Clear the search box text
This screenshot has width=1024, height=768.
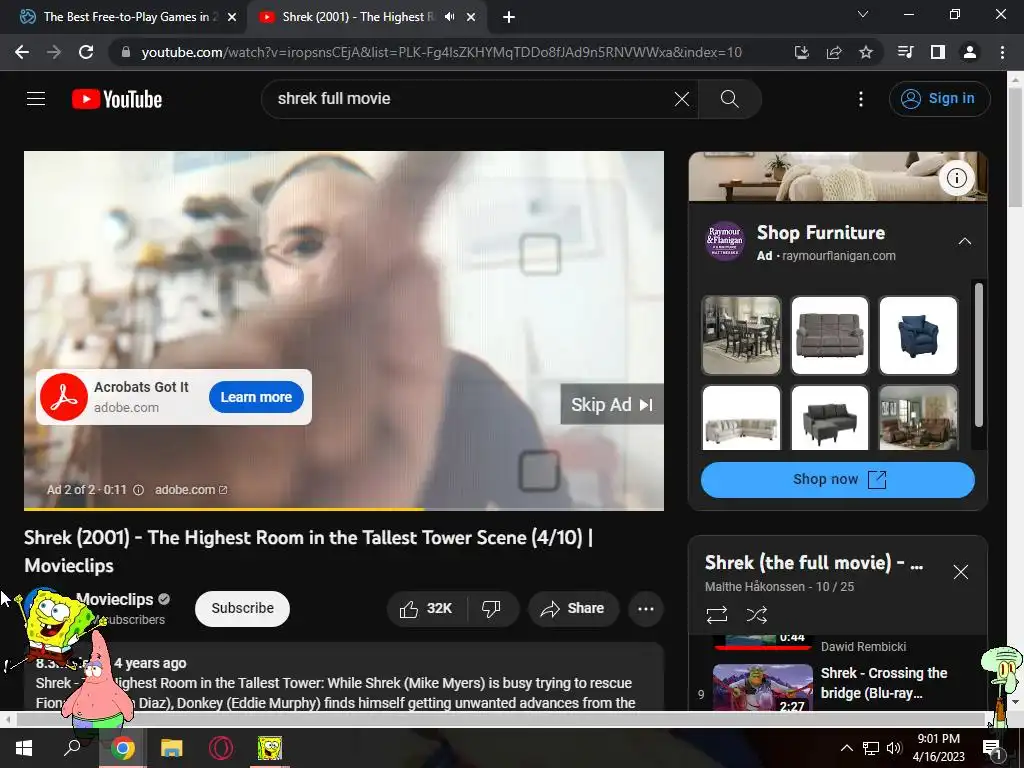pyautogui.click(x=682, y=99)
